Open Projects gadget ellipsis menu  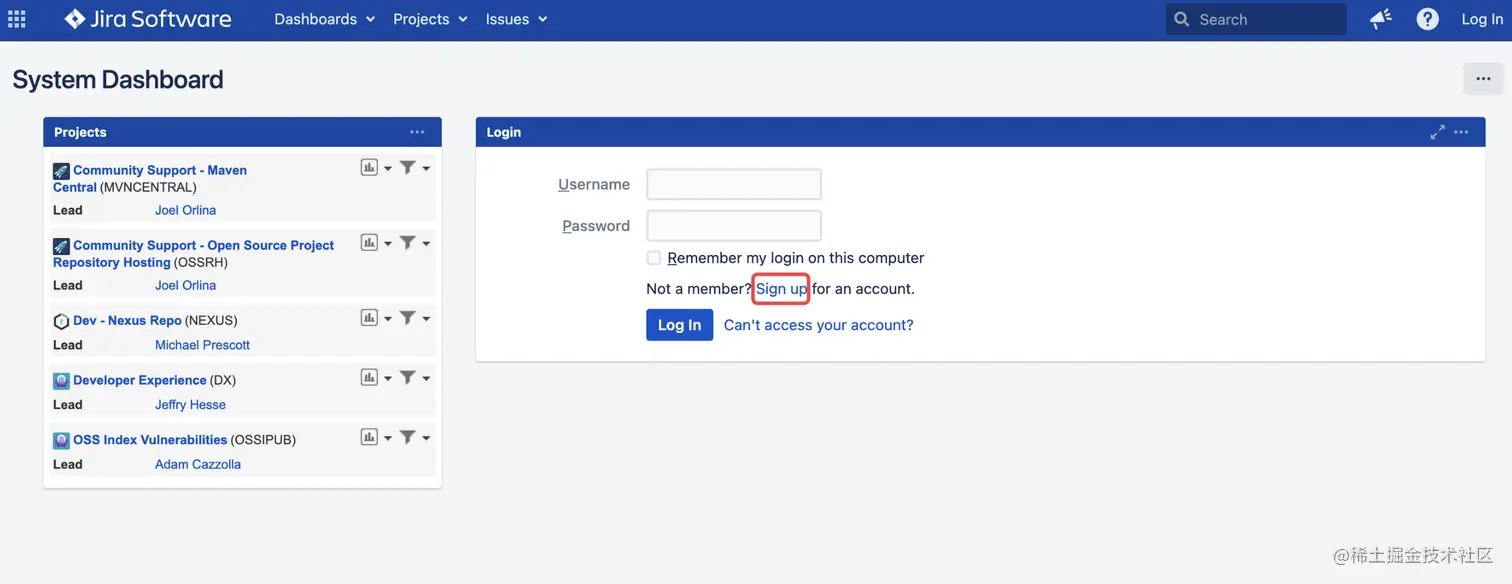[x=417, y=132]
